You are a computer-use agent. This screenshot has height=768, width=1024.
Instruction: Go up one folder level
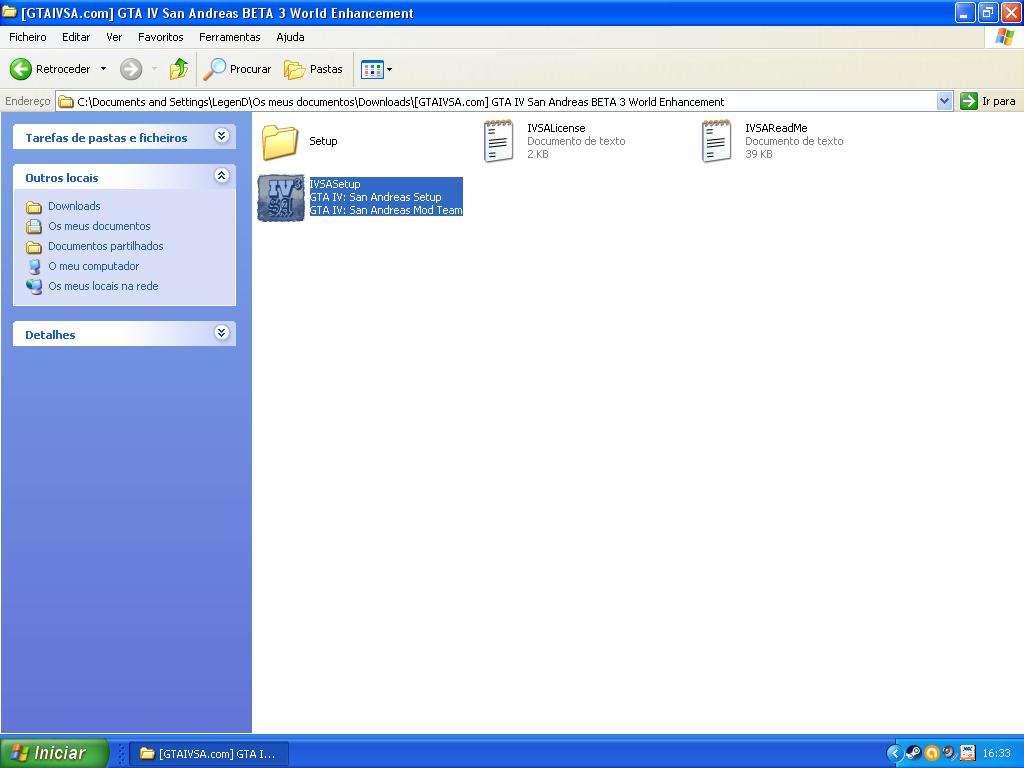(x=178, y=69)
